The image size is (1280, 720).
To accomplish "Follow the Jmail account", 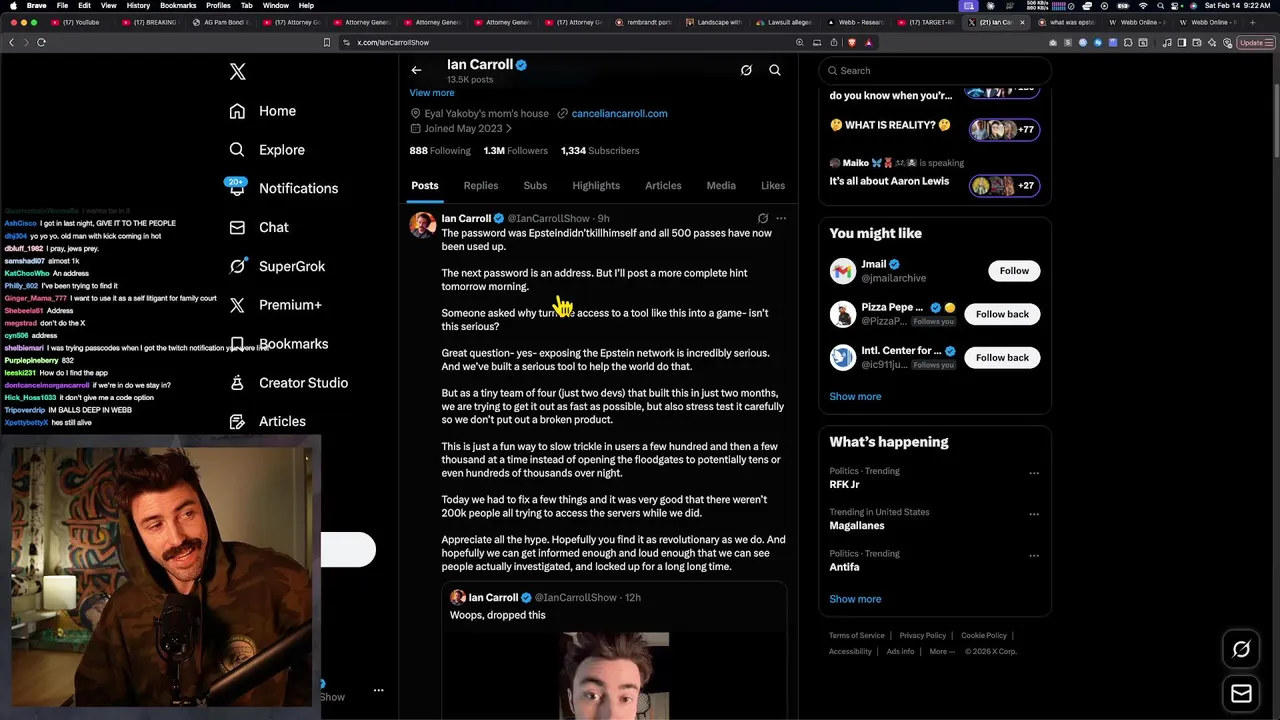I will tap(1014, 271).
